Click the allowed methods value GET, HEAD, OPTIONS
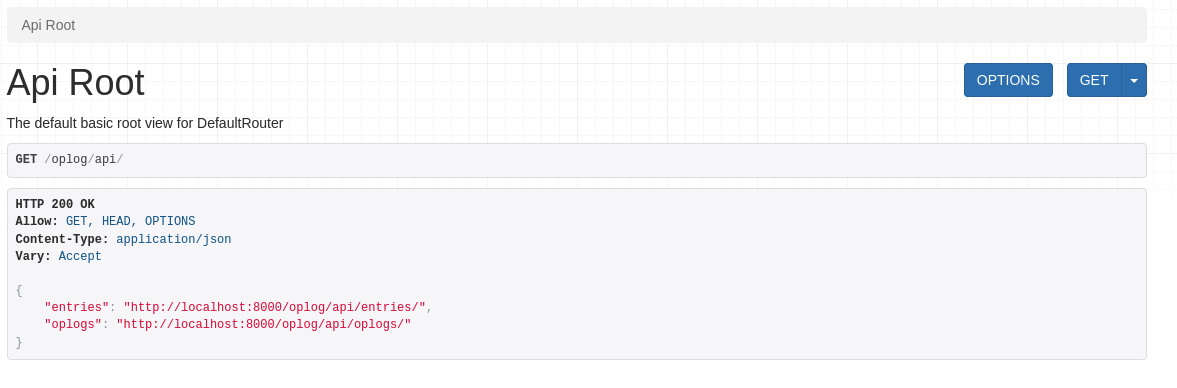This screenshot has height=388, width=1177. (131, 221)
